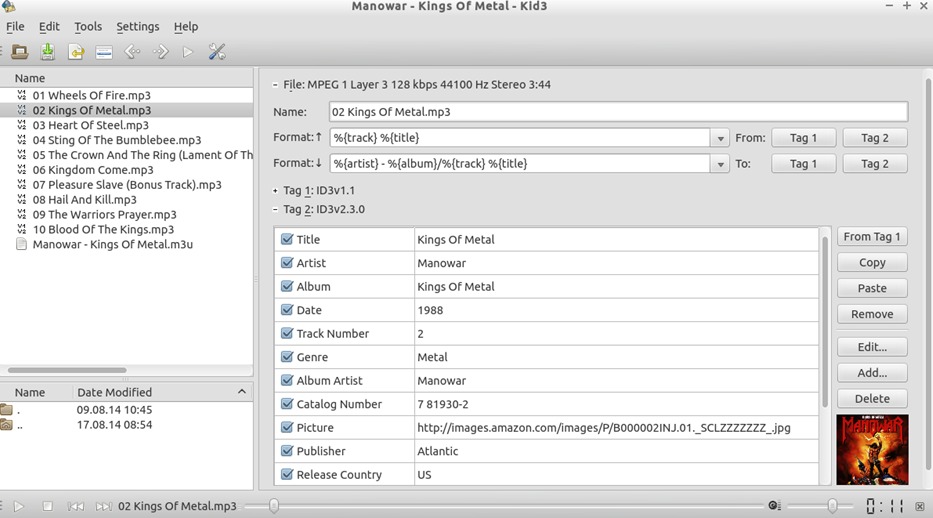Toggle the Picture field checkbox
This screenshot has height=518, width=933.
click(287, 427)
